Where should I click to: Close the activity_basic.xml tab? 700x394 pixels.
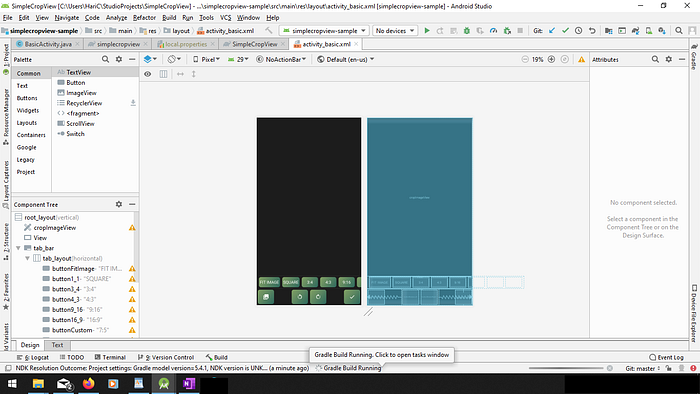point(356,44)
